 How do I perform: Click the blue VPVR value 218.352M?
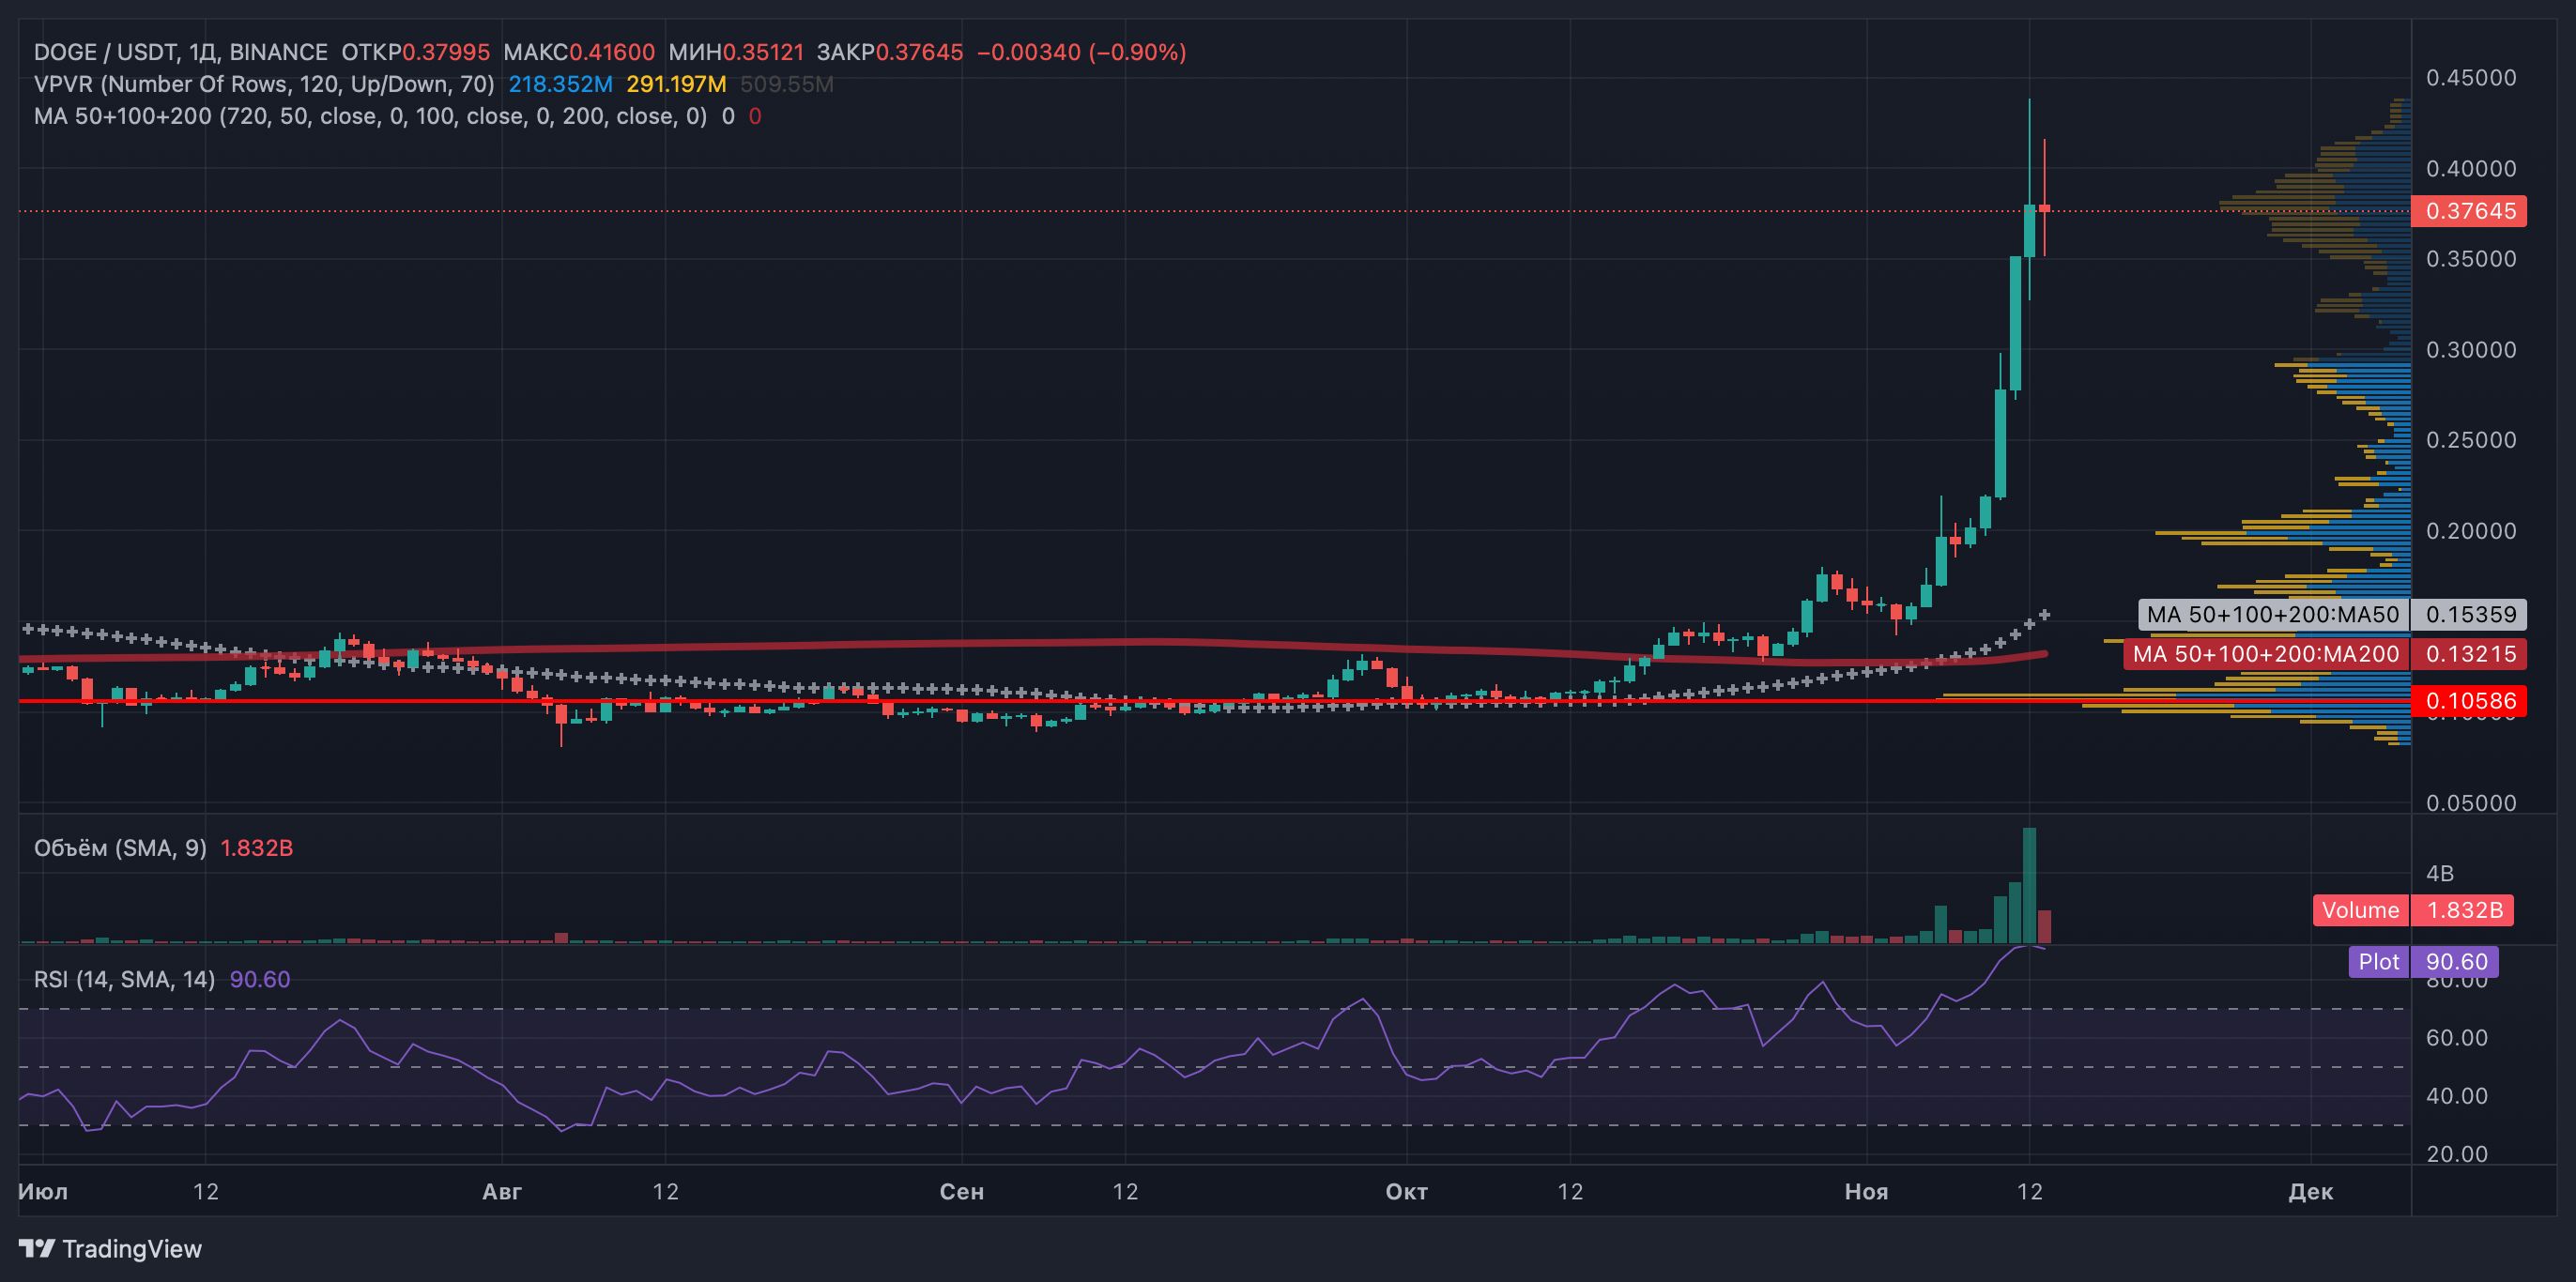tap(560, 84)
